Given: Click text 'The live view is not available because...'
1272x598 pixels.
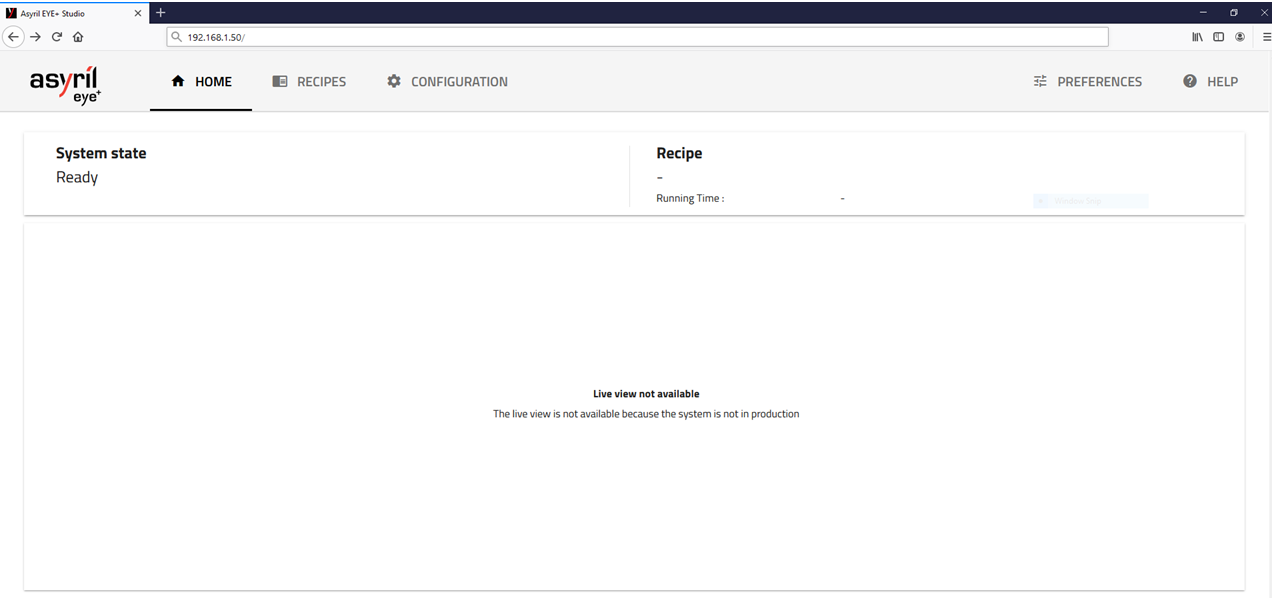Looking at the screenshot, I should point(646,414).
